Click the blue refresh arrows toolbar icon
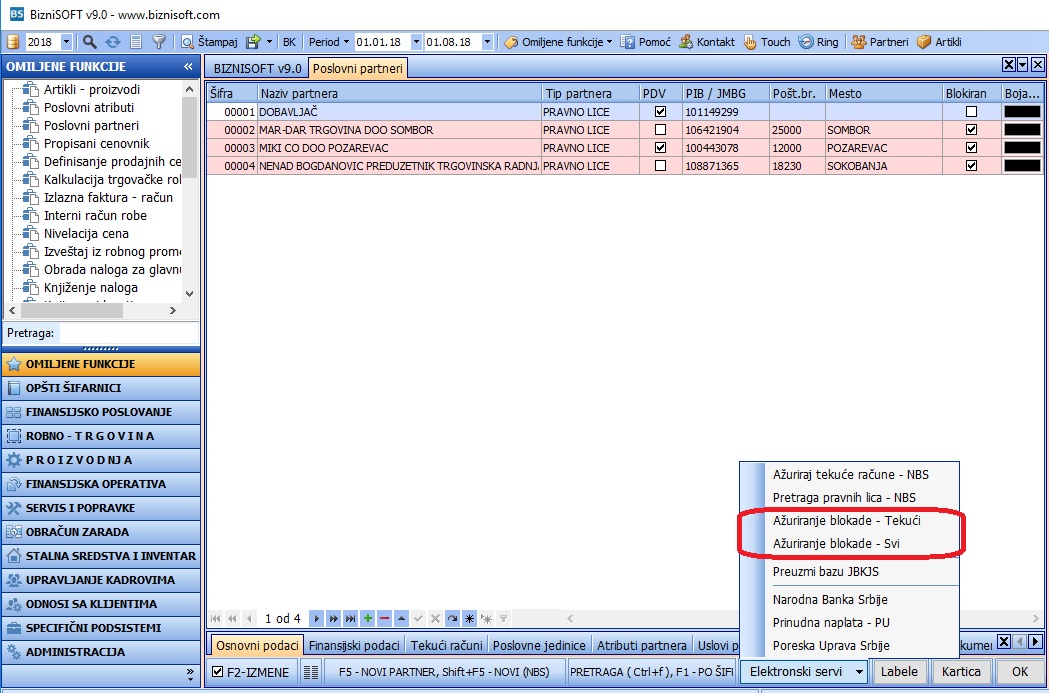The height and width of the screenshot is (693, 1049). [x=113, y=42]
